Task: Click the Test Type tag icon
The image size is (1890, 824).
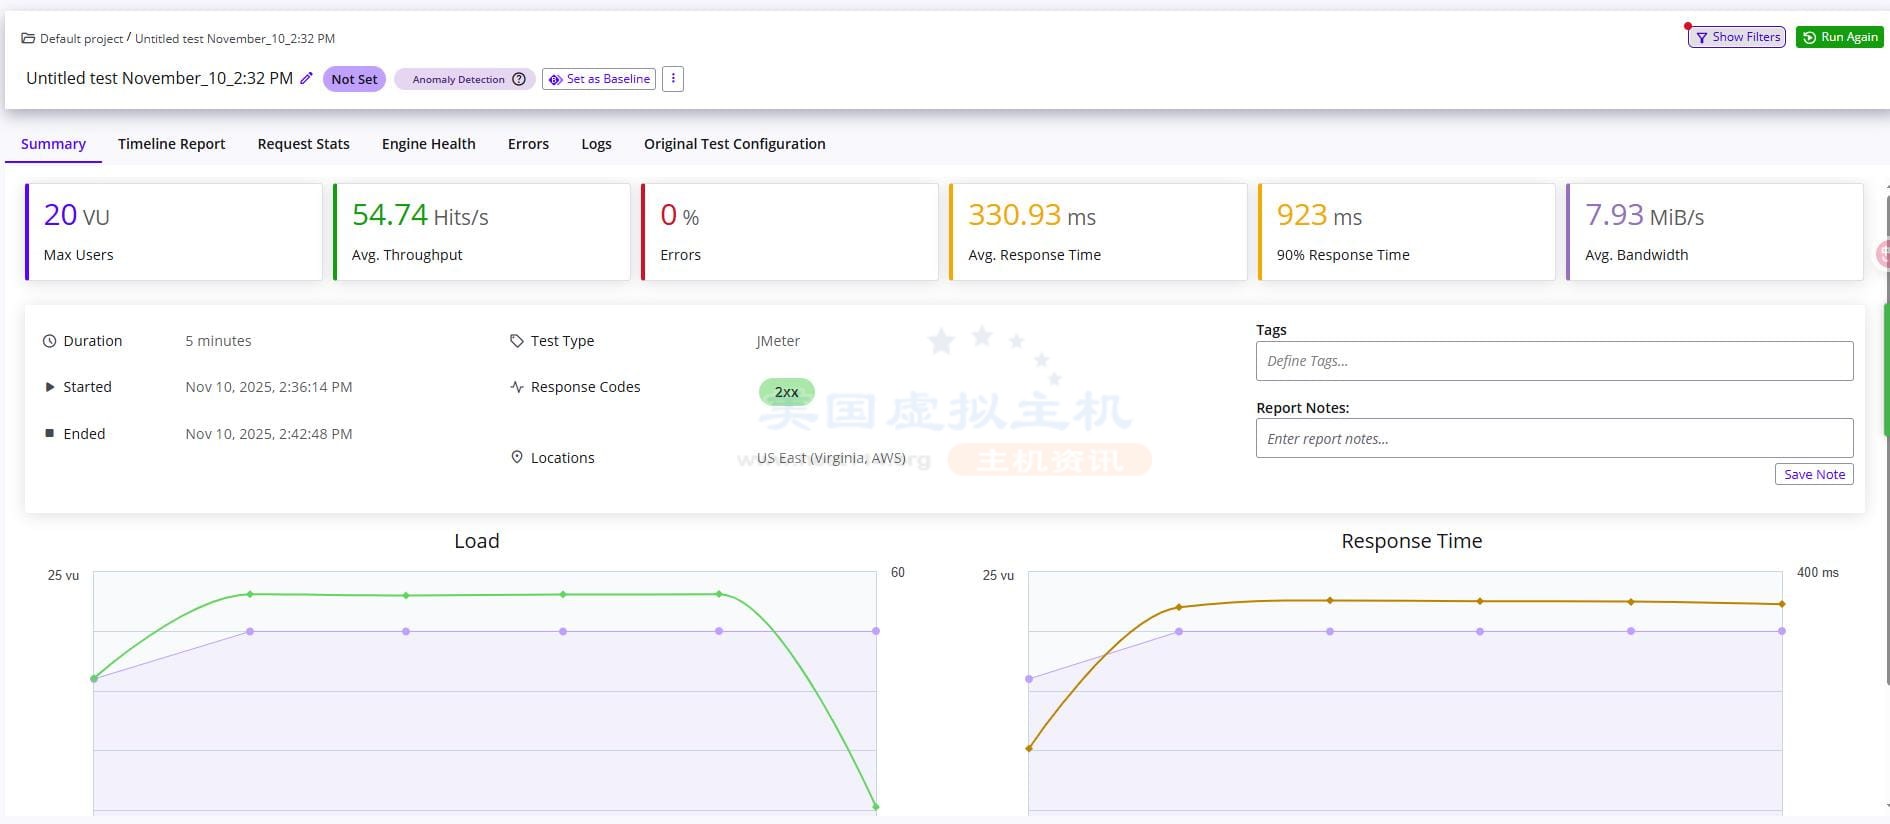Action: click(516, 341)
